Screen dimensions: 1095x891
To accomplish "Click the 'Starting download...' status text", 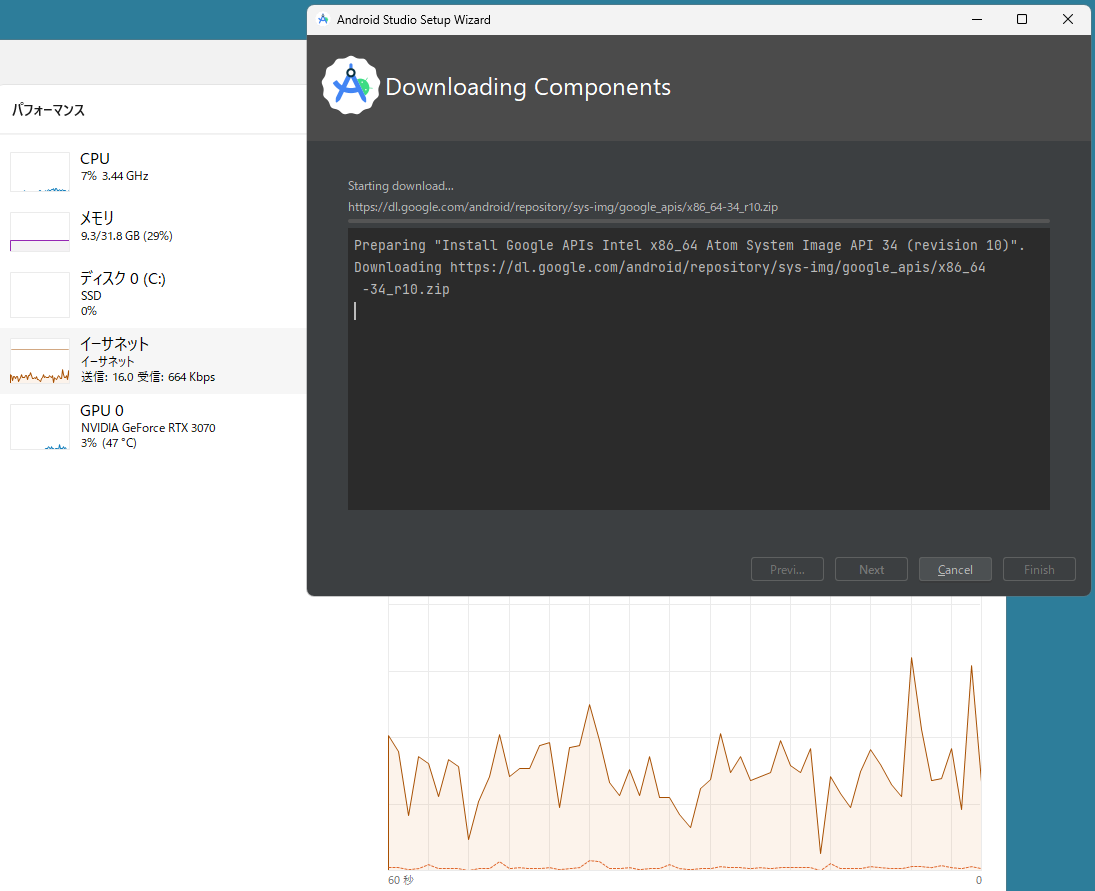I will coord(401,186).
